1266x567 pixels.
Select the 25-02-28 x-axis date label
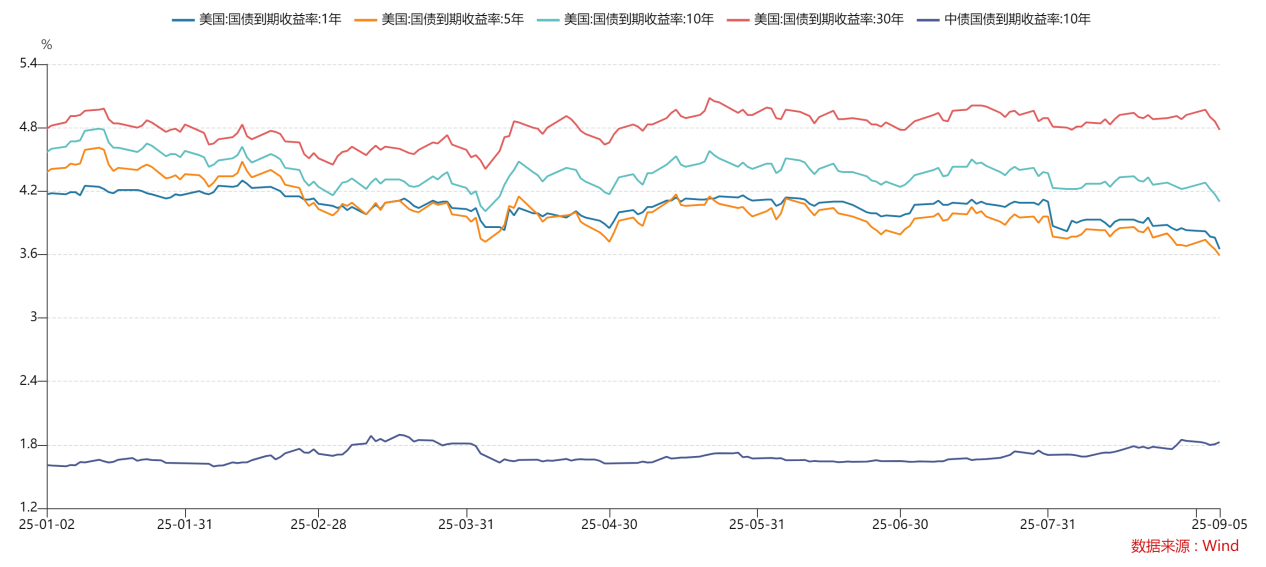pos(318,524)
